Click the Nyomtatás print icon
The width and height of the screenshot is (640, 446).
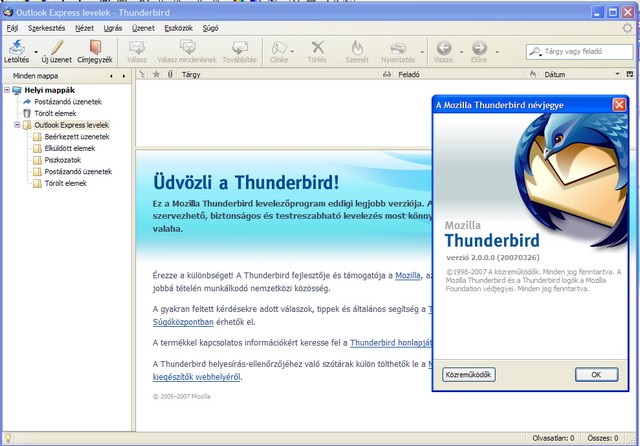coord(398,48)
